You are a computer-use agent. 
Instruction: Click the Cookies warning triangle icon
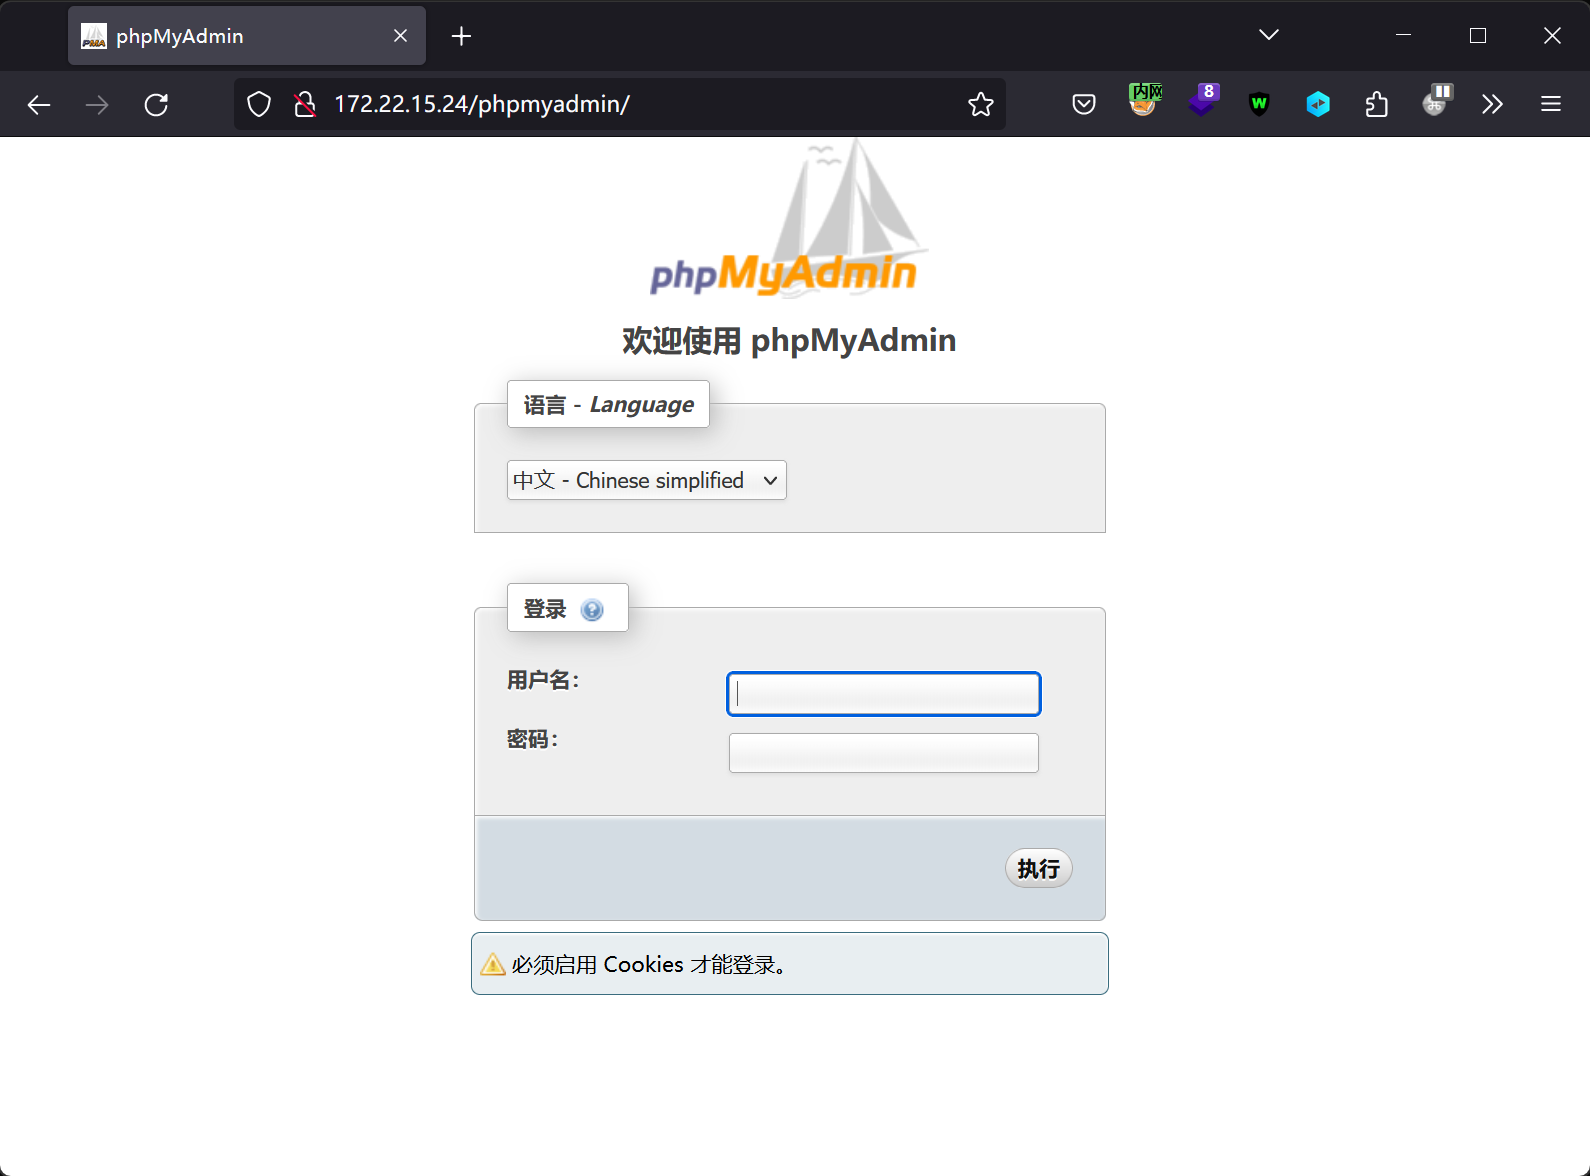click(x=493, y=964)
